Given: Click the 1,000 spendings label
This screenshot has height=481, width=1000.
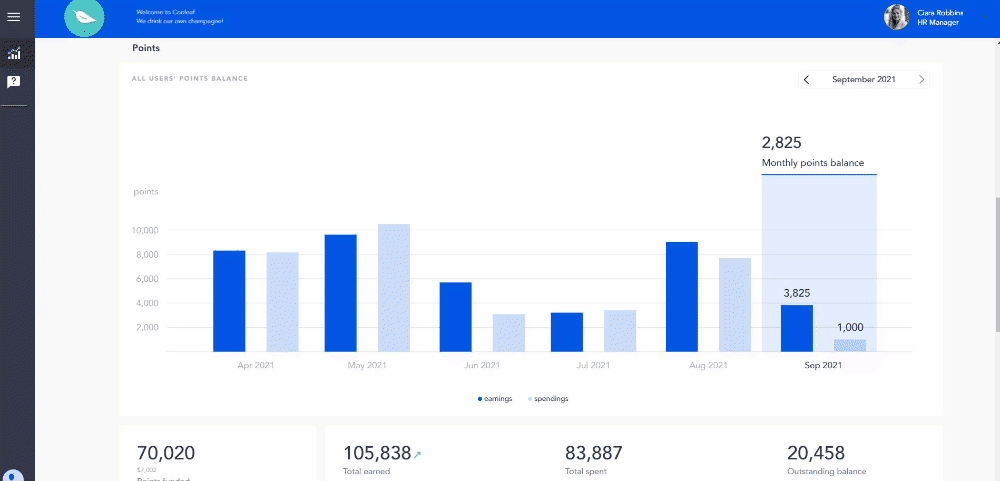Looking at the screenshot, I should (x=850, y=328).
